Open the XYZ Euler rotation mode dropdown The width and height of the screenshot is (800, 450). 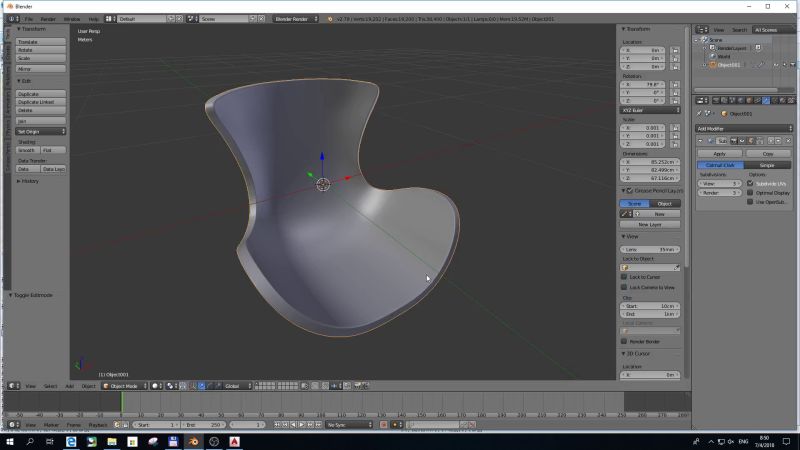tap(650, 110)
